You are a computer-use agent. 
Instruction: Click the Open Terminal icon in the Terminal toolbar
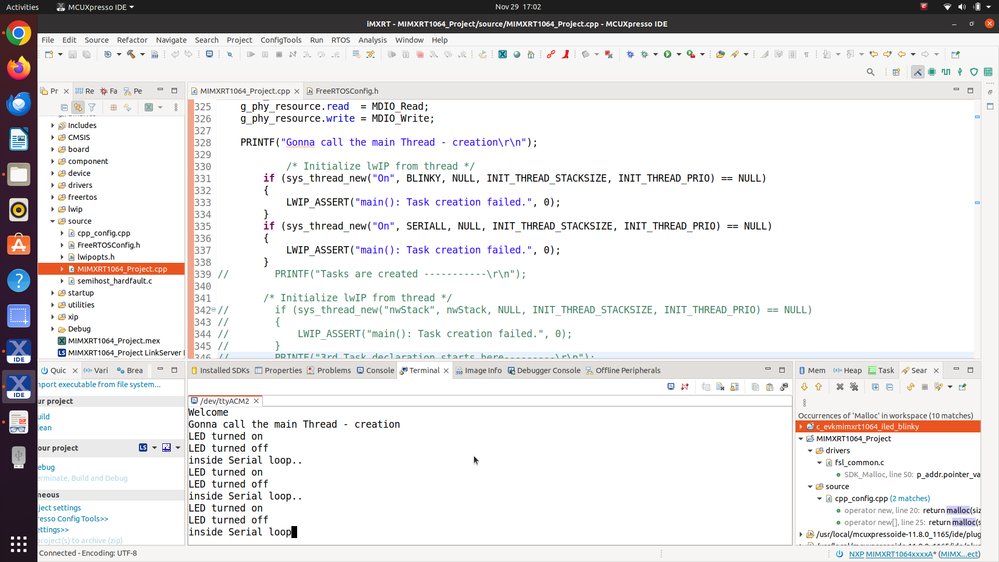click(671, 387)
